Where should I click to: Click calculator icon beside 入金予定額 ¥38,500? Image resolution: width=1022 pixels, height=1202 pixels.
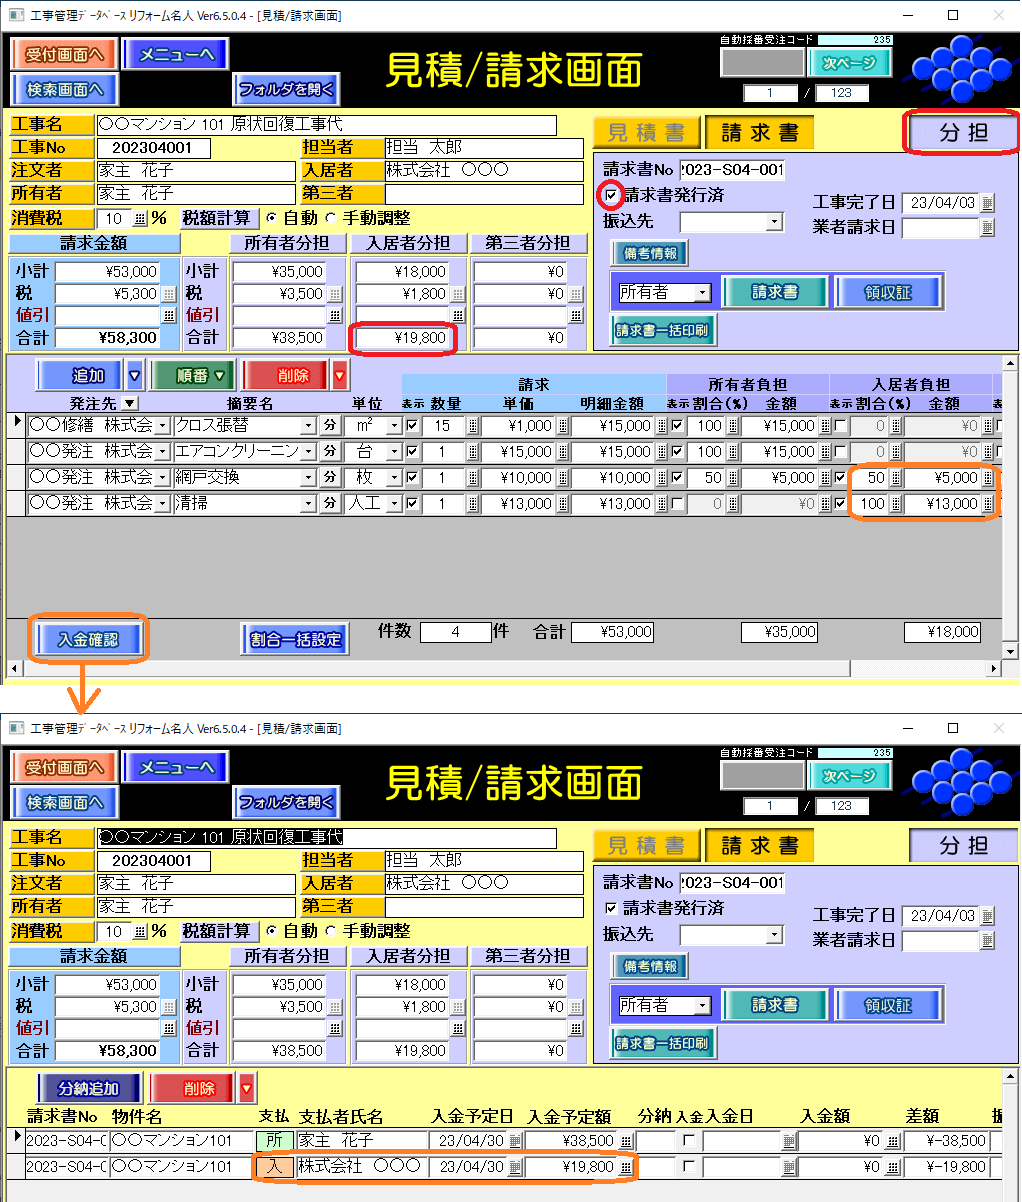coord(625,1141)
